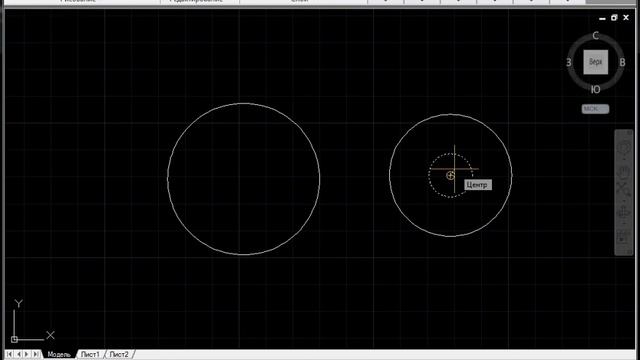
Task: Open ShowMotion from the navigation bar
Action: click(624, 237)
